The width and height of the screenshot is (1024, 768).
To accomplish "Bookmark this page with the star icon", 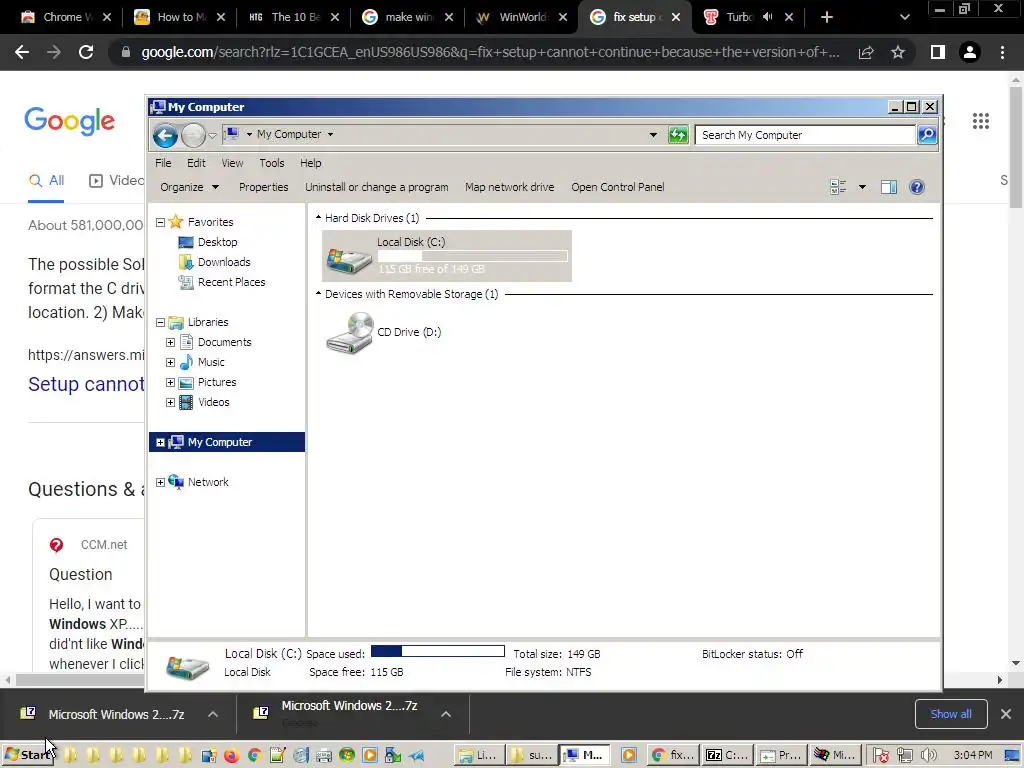I will click(898, 52).
